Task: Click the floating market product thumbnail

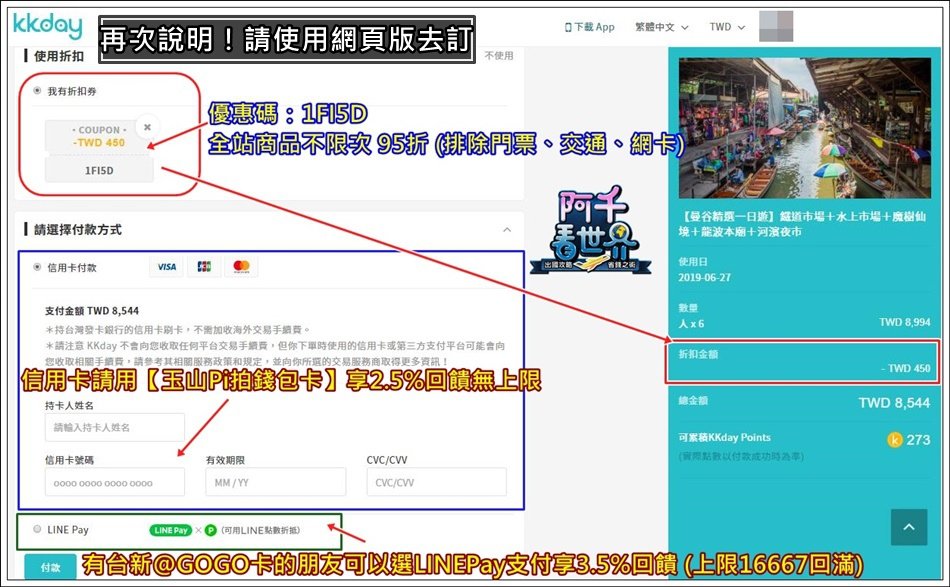Action: click(805, 128)
